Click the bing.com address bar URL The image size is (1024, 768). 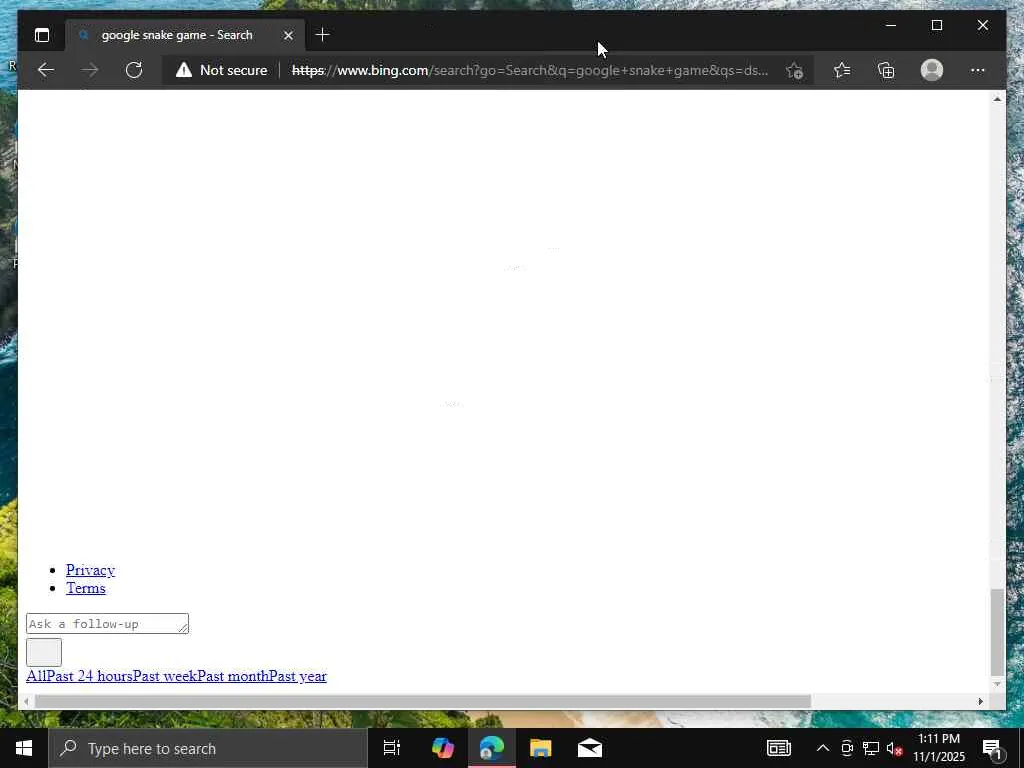[x=530, y=70]
